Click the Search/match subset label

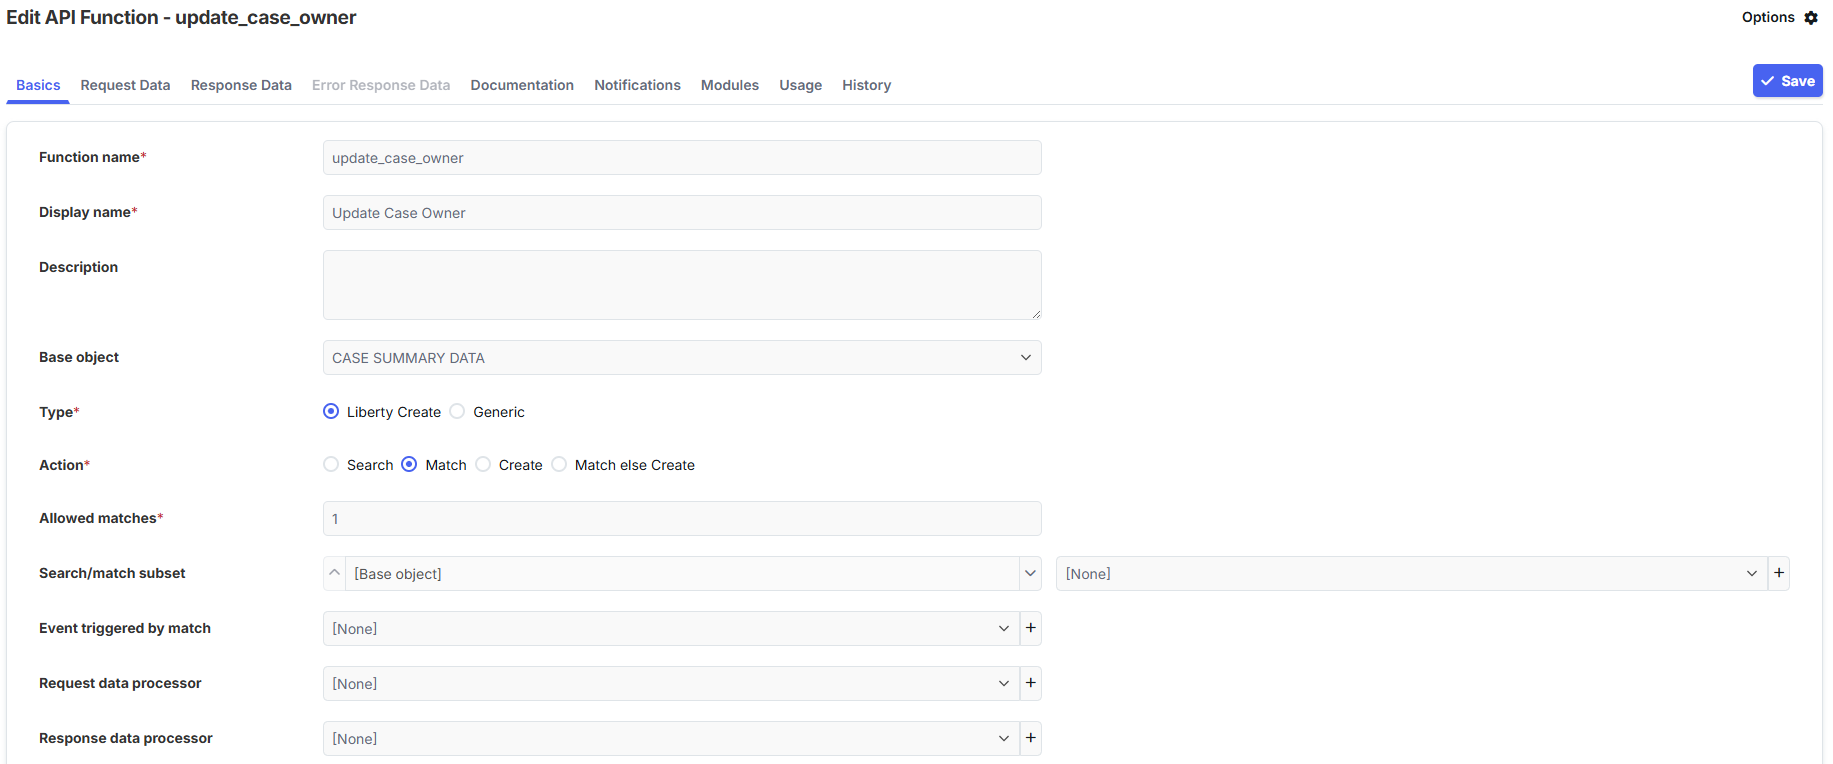(x=112, y=573)
